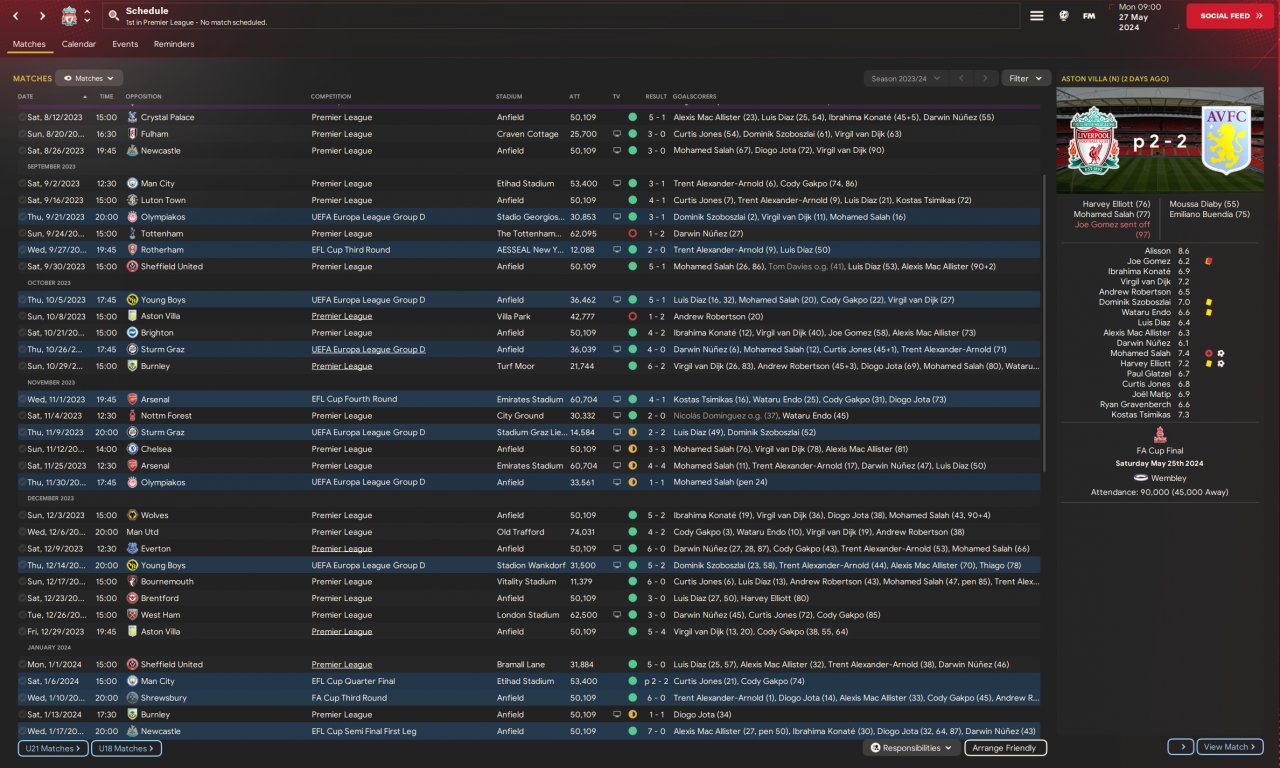This screenshot has height=768, width=1280.
Task: Open the Season 2023/24 dropdown
Action: (905, 78)
